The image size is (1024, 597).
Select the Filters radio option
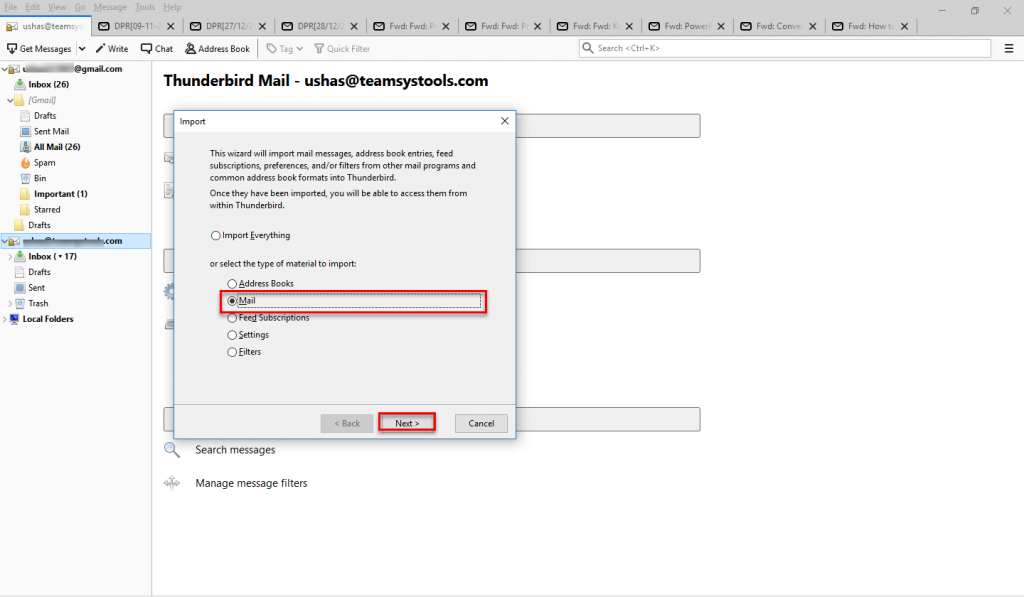click(232, 352)
